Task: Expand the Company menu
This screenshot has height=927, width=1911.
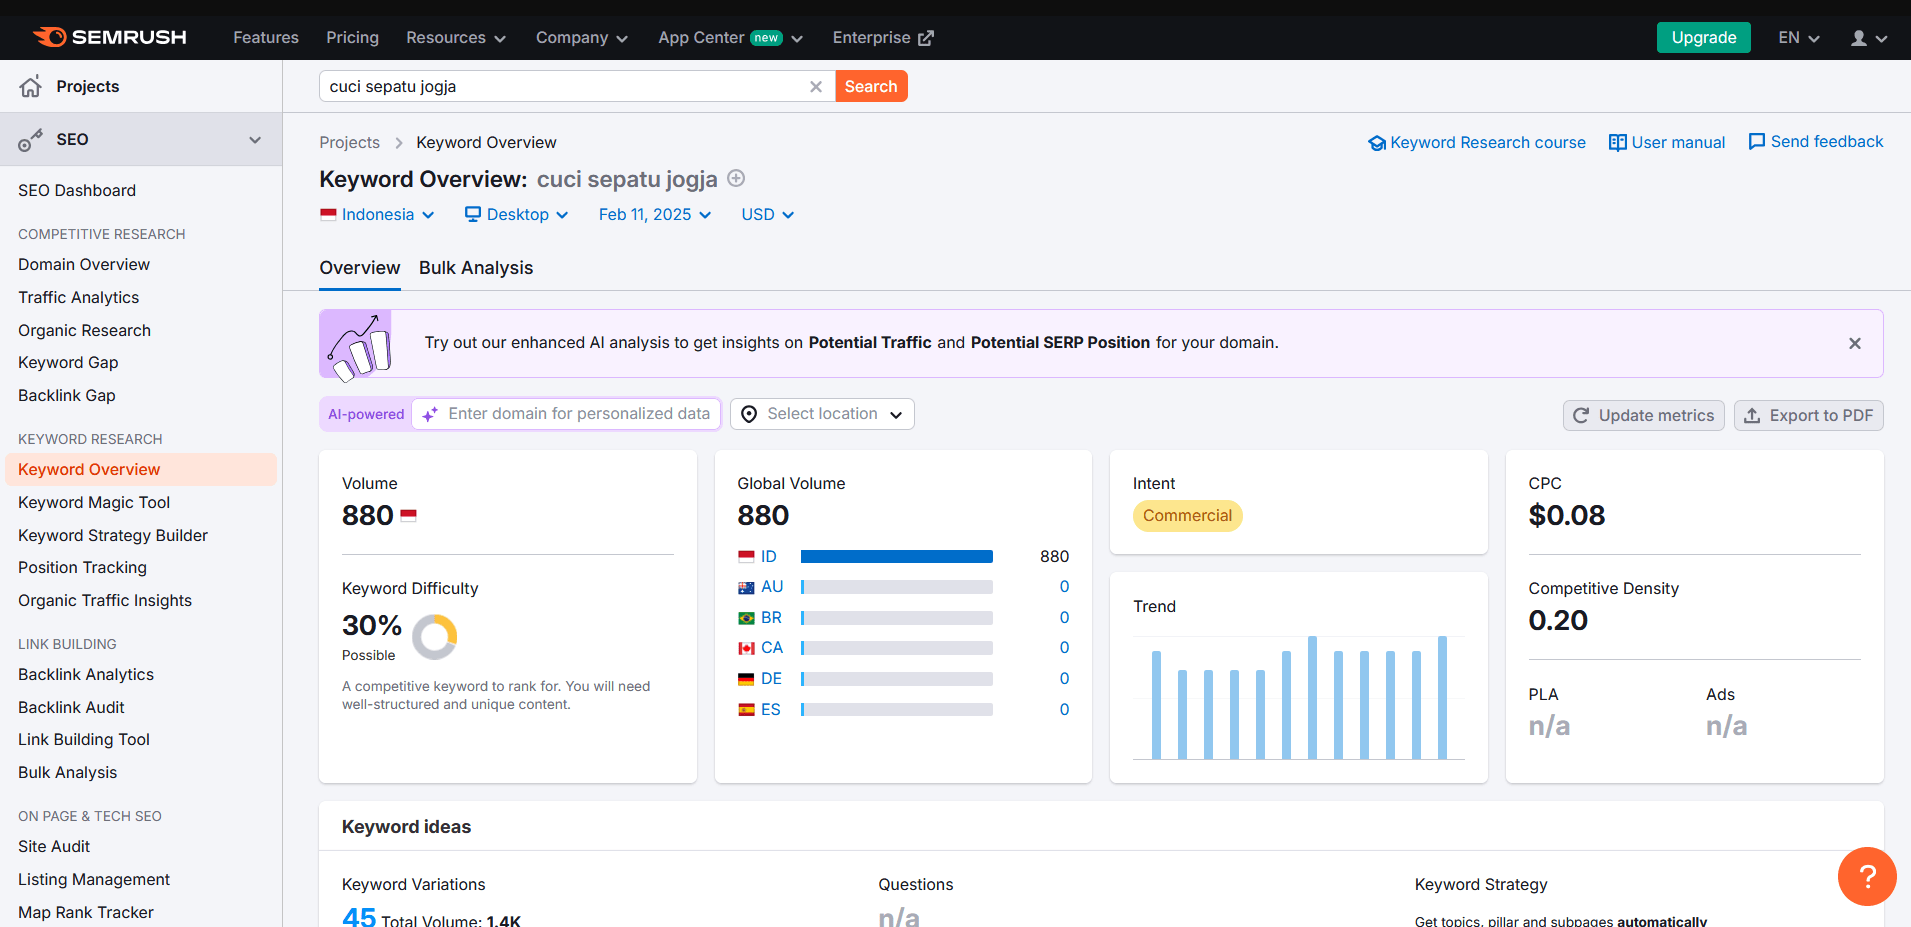Action: [582, 38]
